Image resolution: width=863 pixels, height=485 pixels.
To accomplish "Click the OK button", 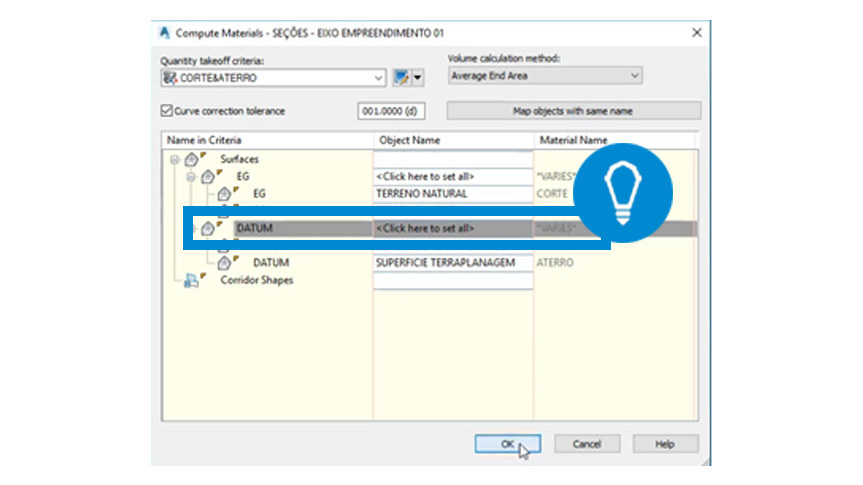I will tap(507, 444).
